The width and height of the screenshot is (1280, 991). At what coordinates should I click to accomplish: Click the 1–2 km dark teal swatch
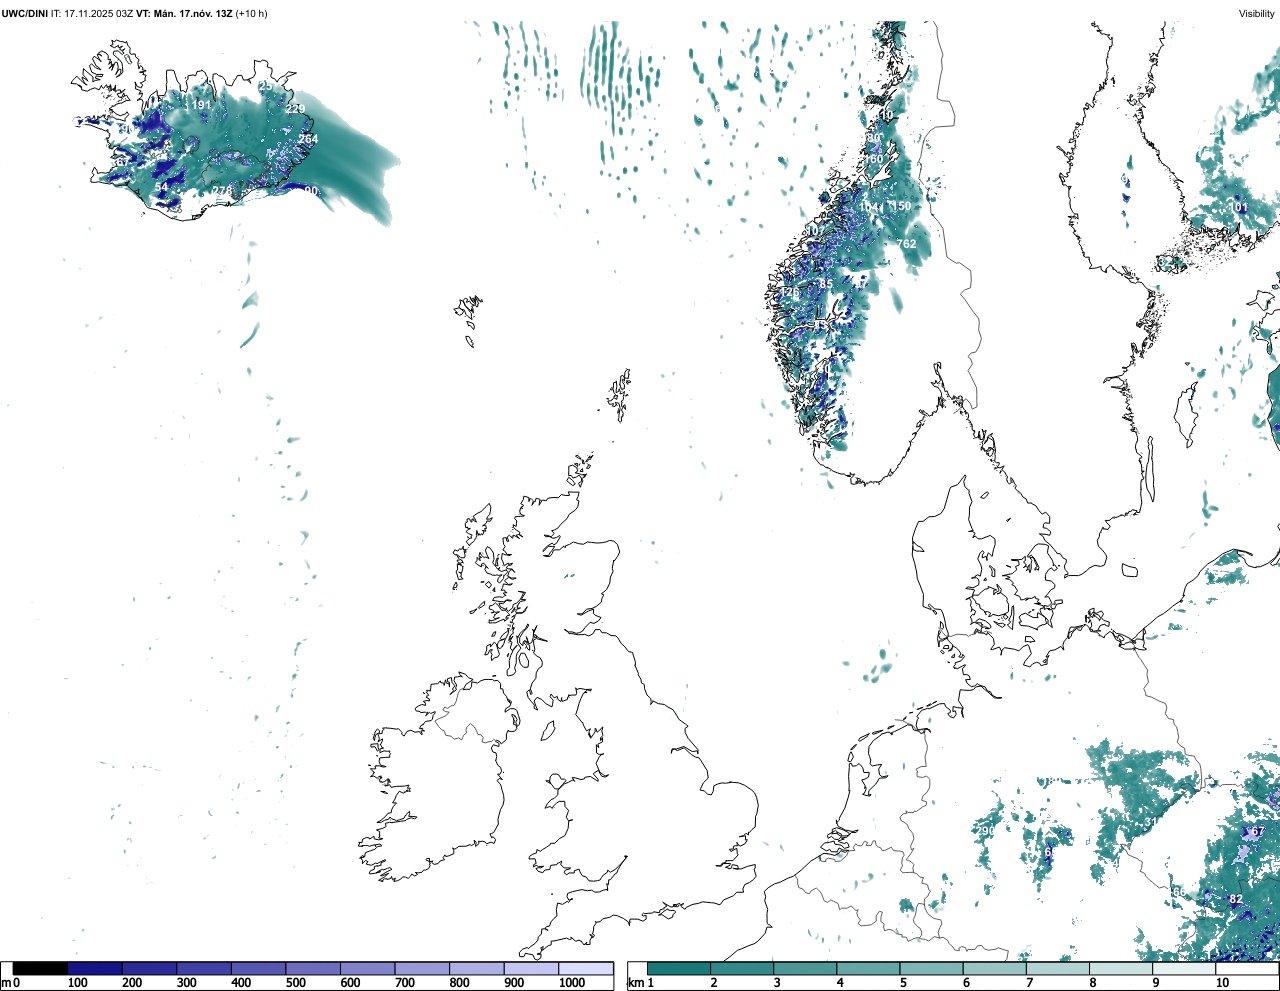pyautogui.click(x=679, y=968)
